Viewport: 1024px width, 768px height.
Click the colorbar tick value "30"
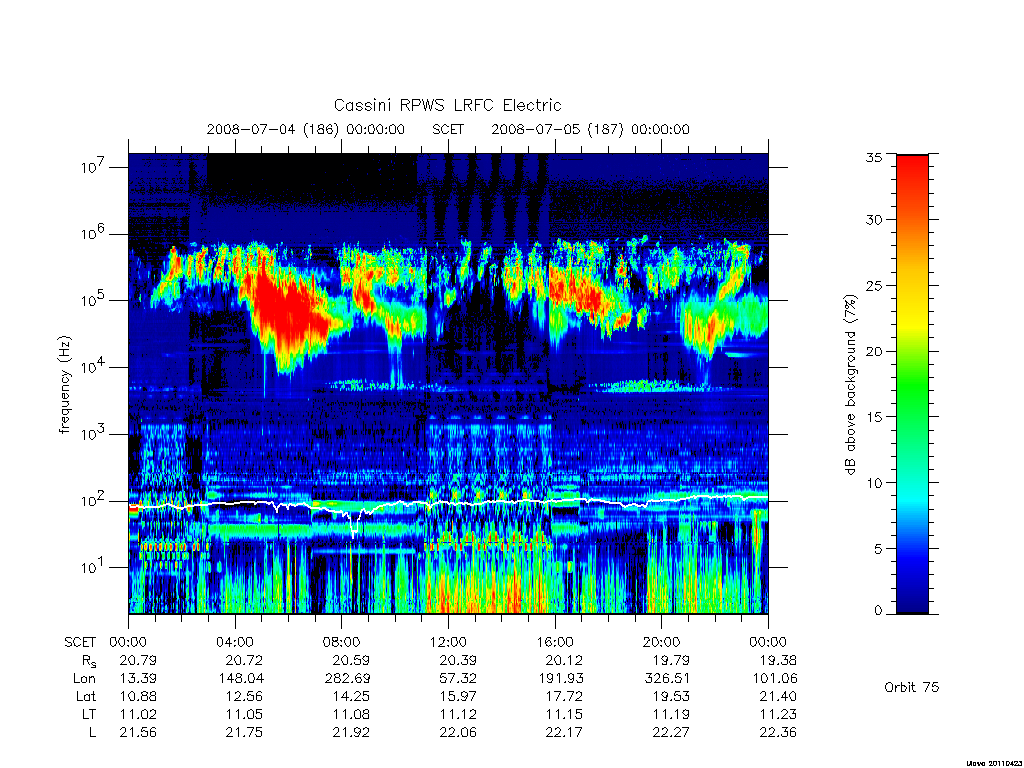point(874,220)
